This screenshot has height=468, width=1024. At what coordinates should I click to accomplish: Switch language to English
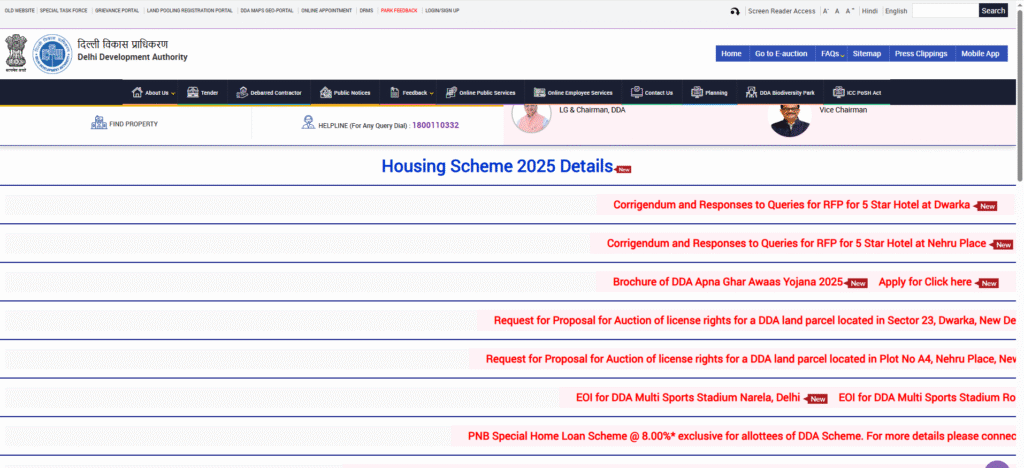pyautogui.click(x=896, y=11)
